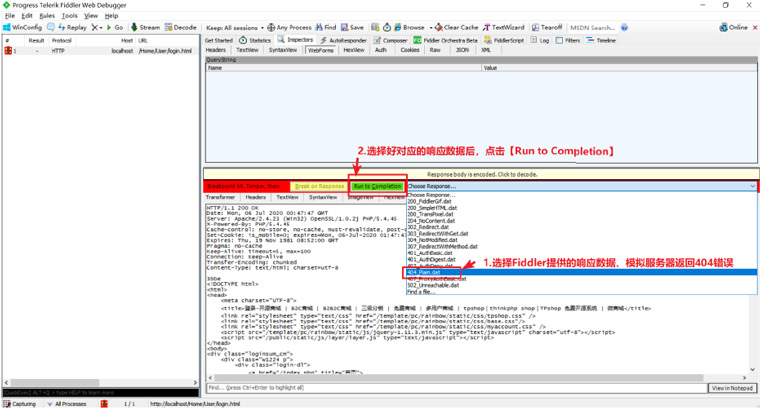760x408 pixels.
Task: Click the Break on Response button
Action: click(319, 186)
